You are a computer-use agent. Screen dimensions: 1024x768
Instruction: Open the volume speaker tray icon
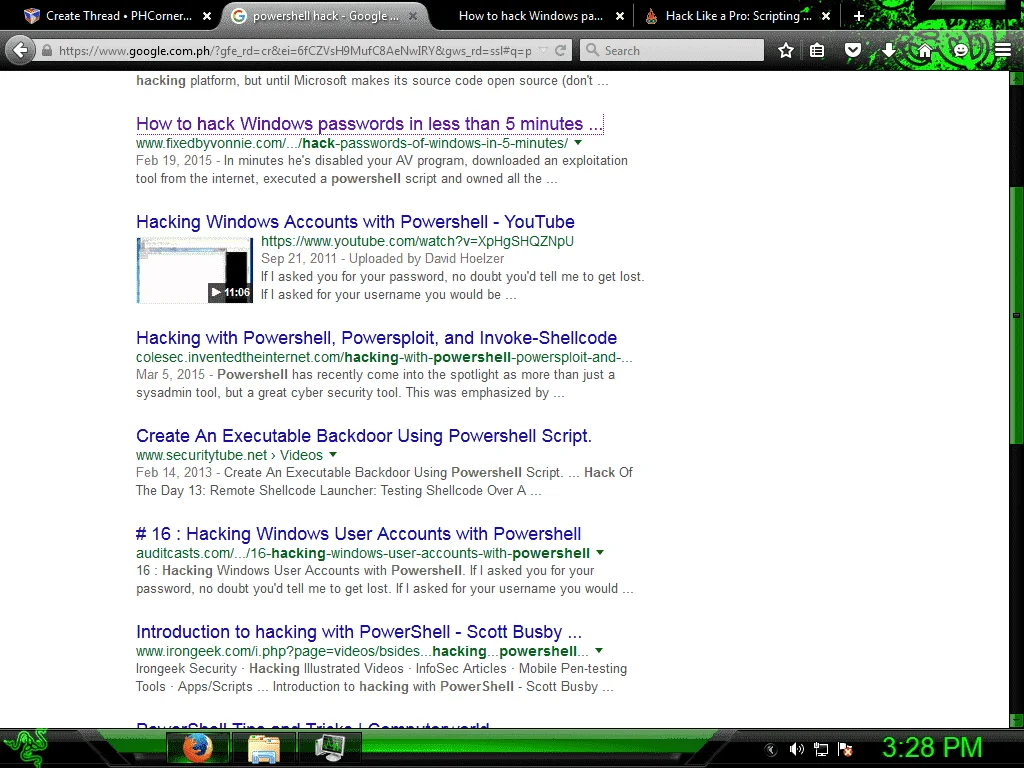click(x=796, y=749)
